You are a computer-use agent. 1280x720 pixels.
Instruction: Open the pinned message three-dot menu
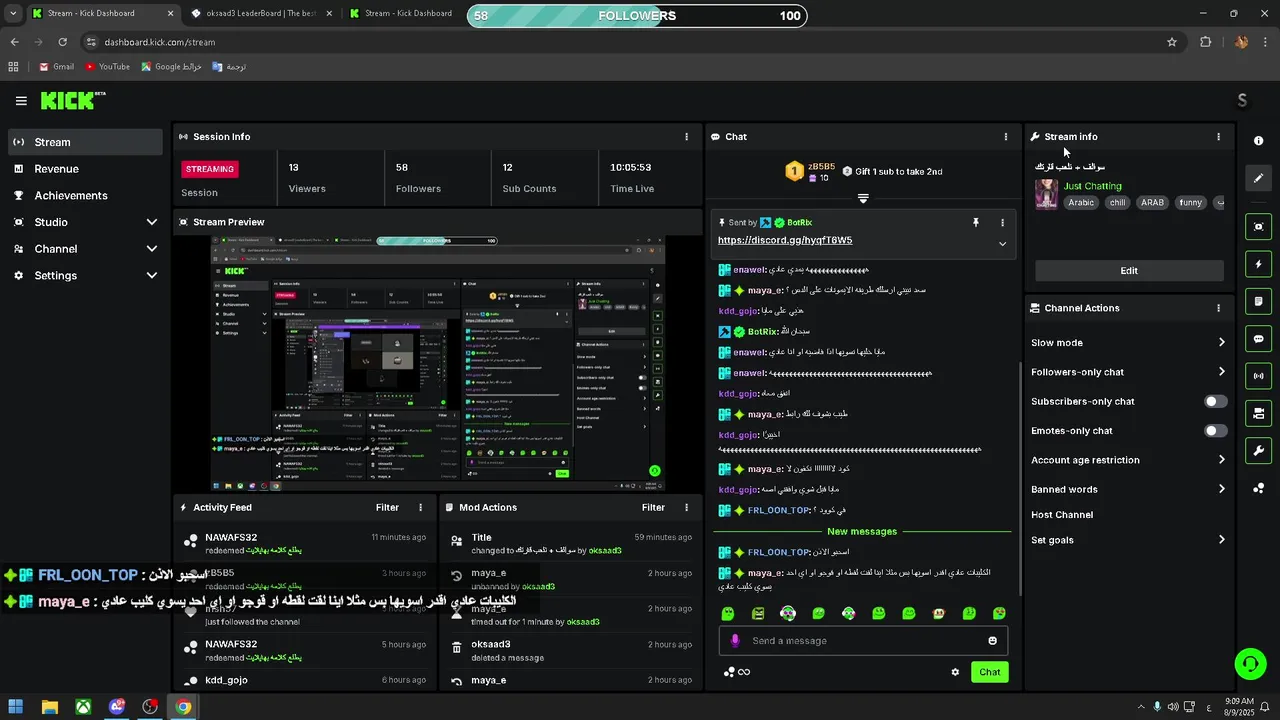click(x=1002, y=223)
